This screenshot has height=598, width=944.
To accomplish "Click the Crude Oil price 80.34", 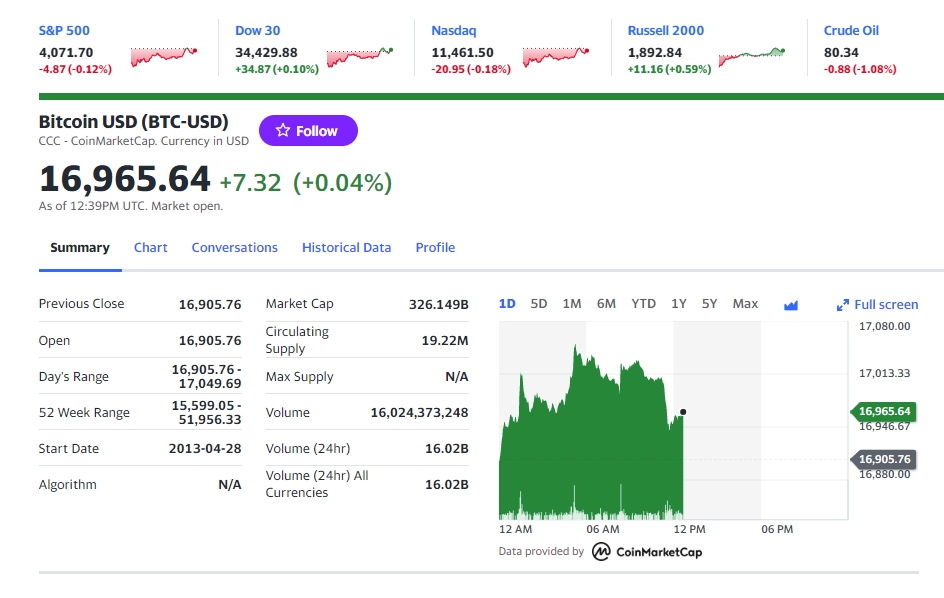I will [841, 52].
